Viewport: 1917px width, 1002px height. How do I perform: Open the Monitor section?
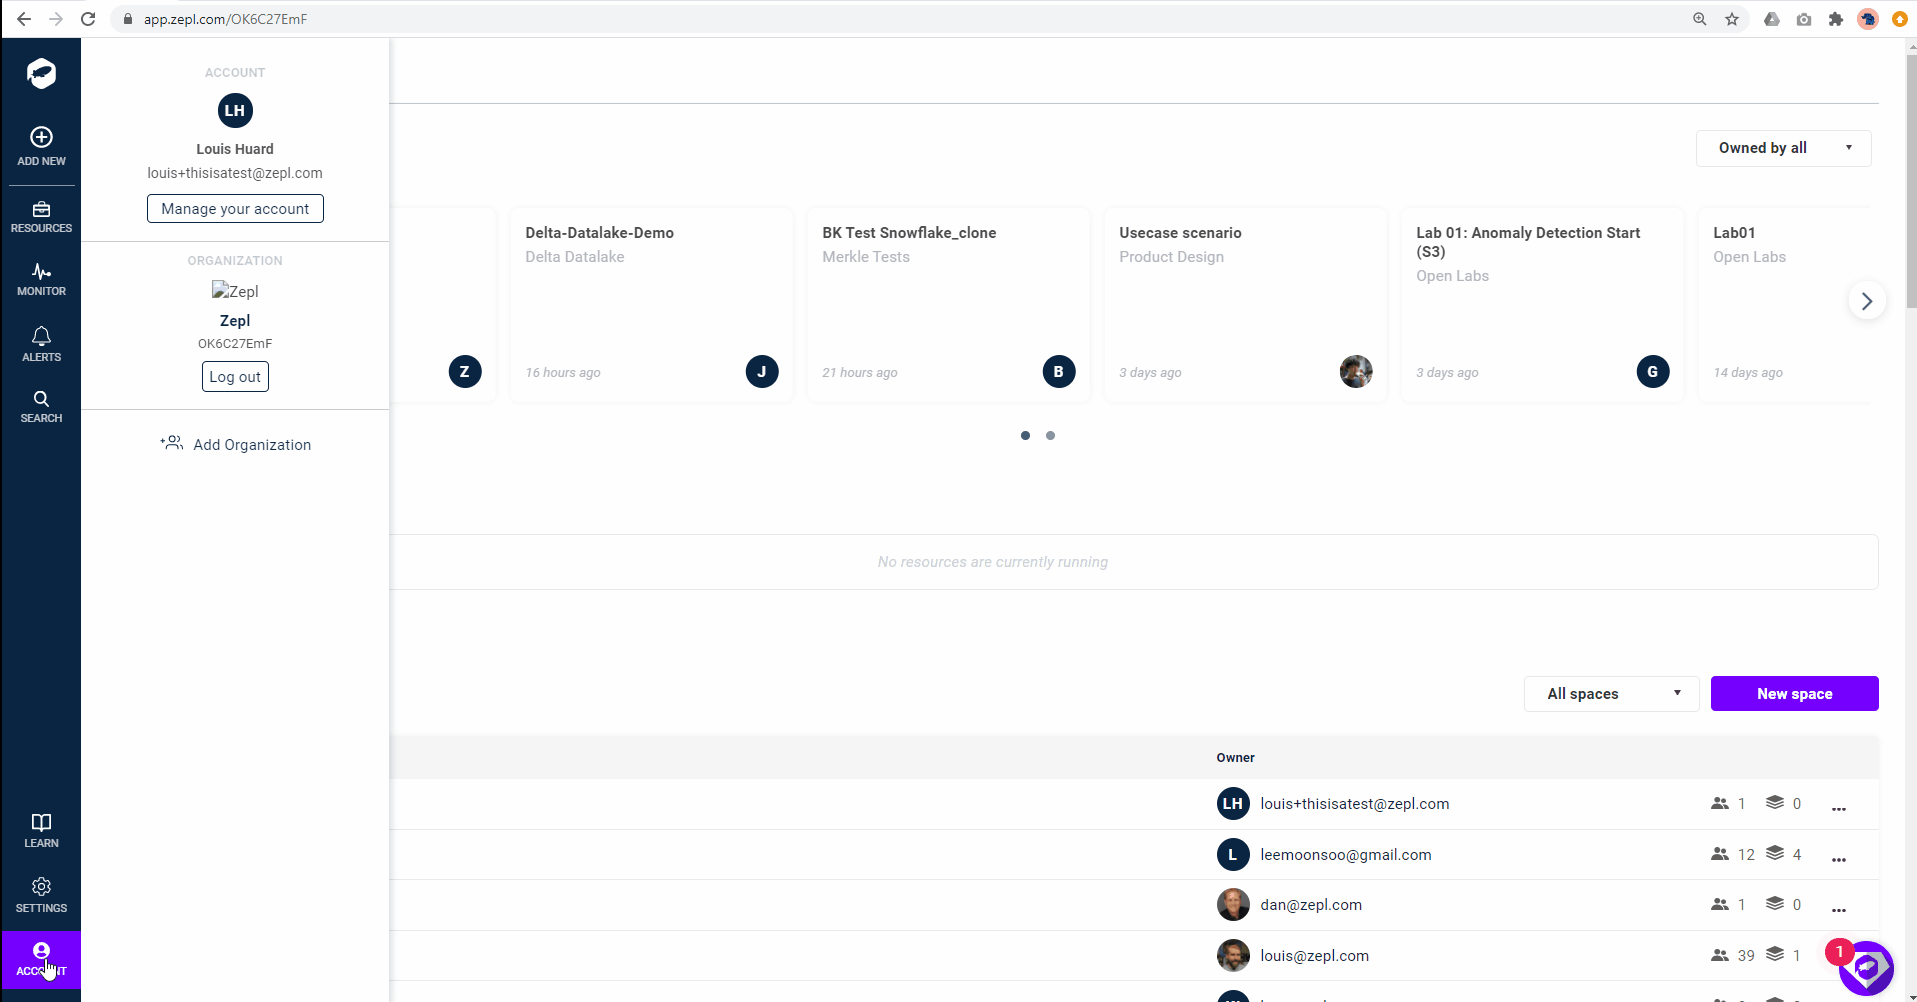coord(41,279)
